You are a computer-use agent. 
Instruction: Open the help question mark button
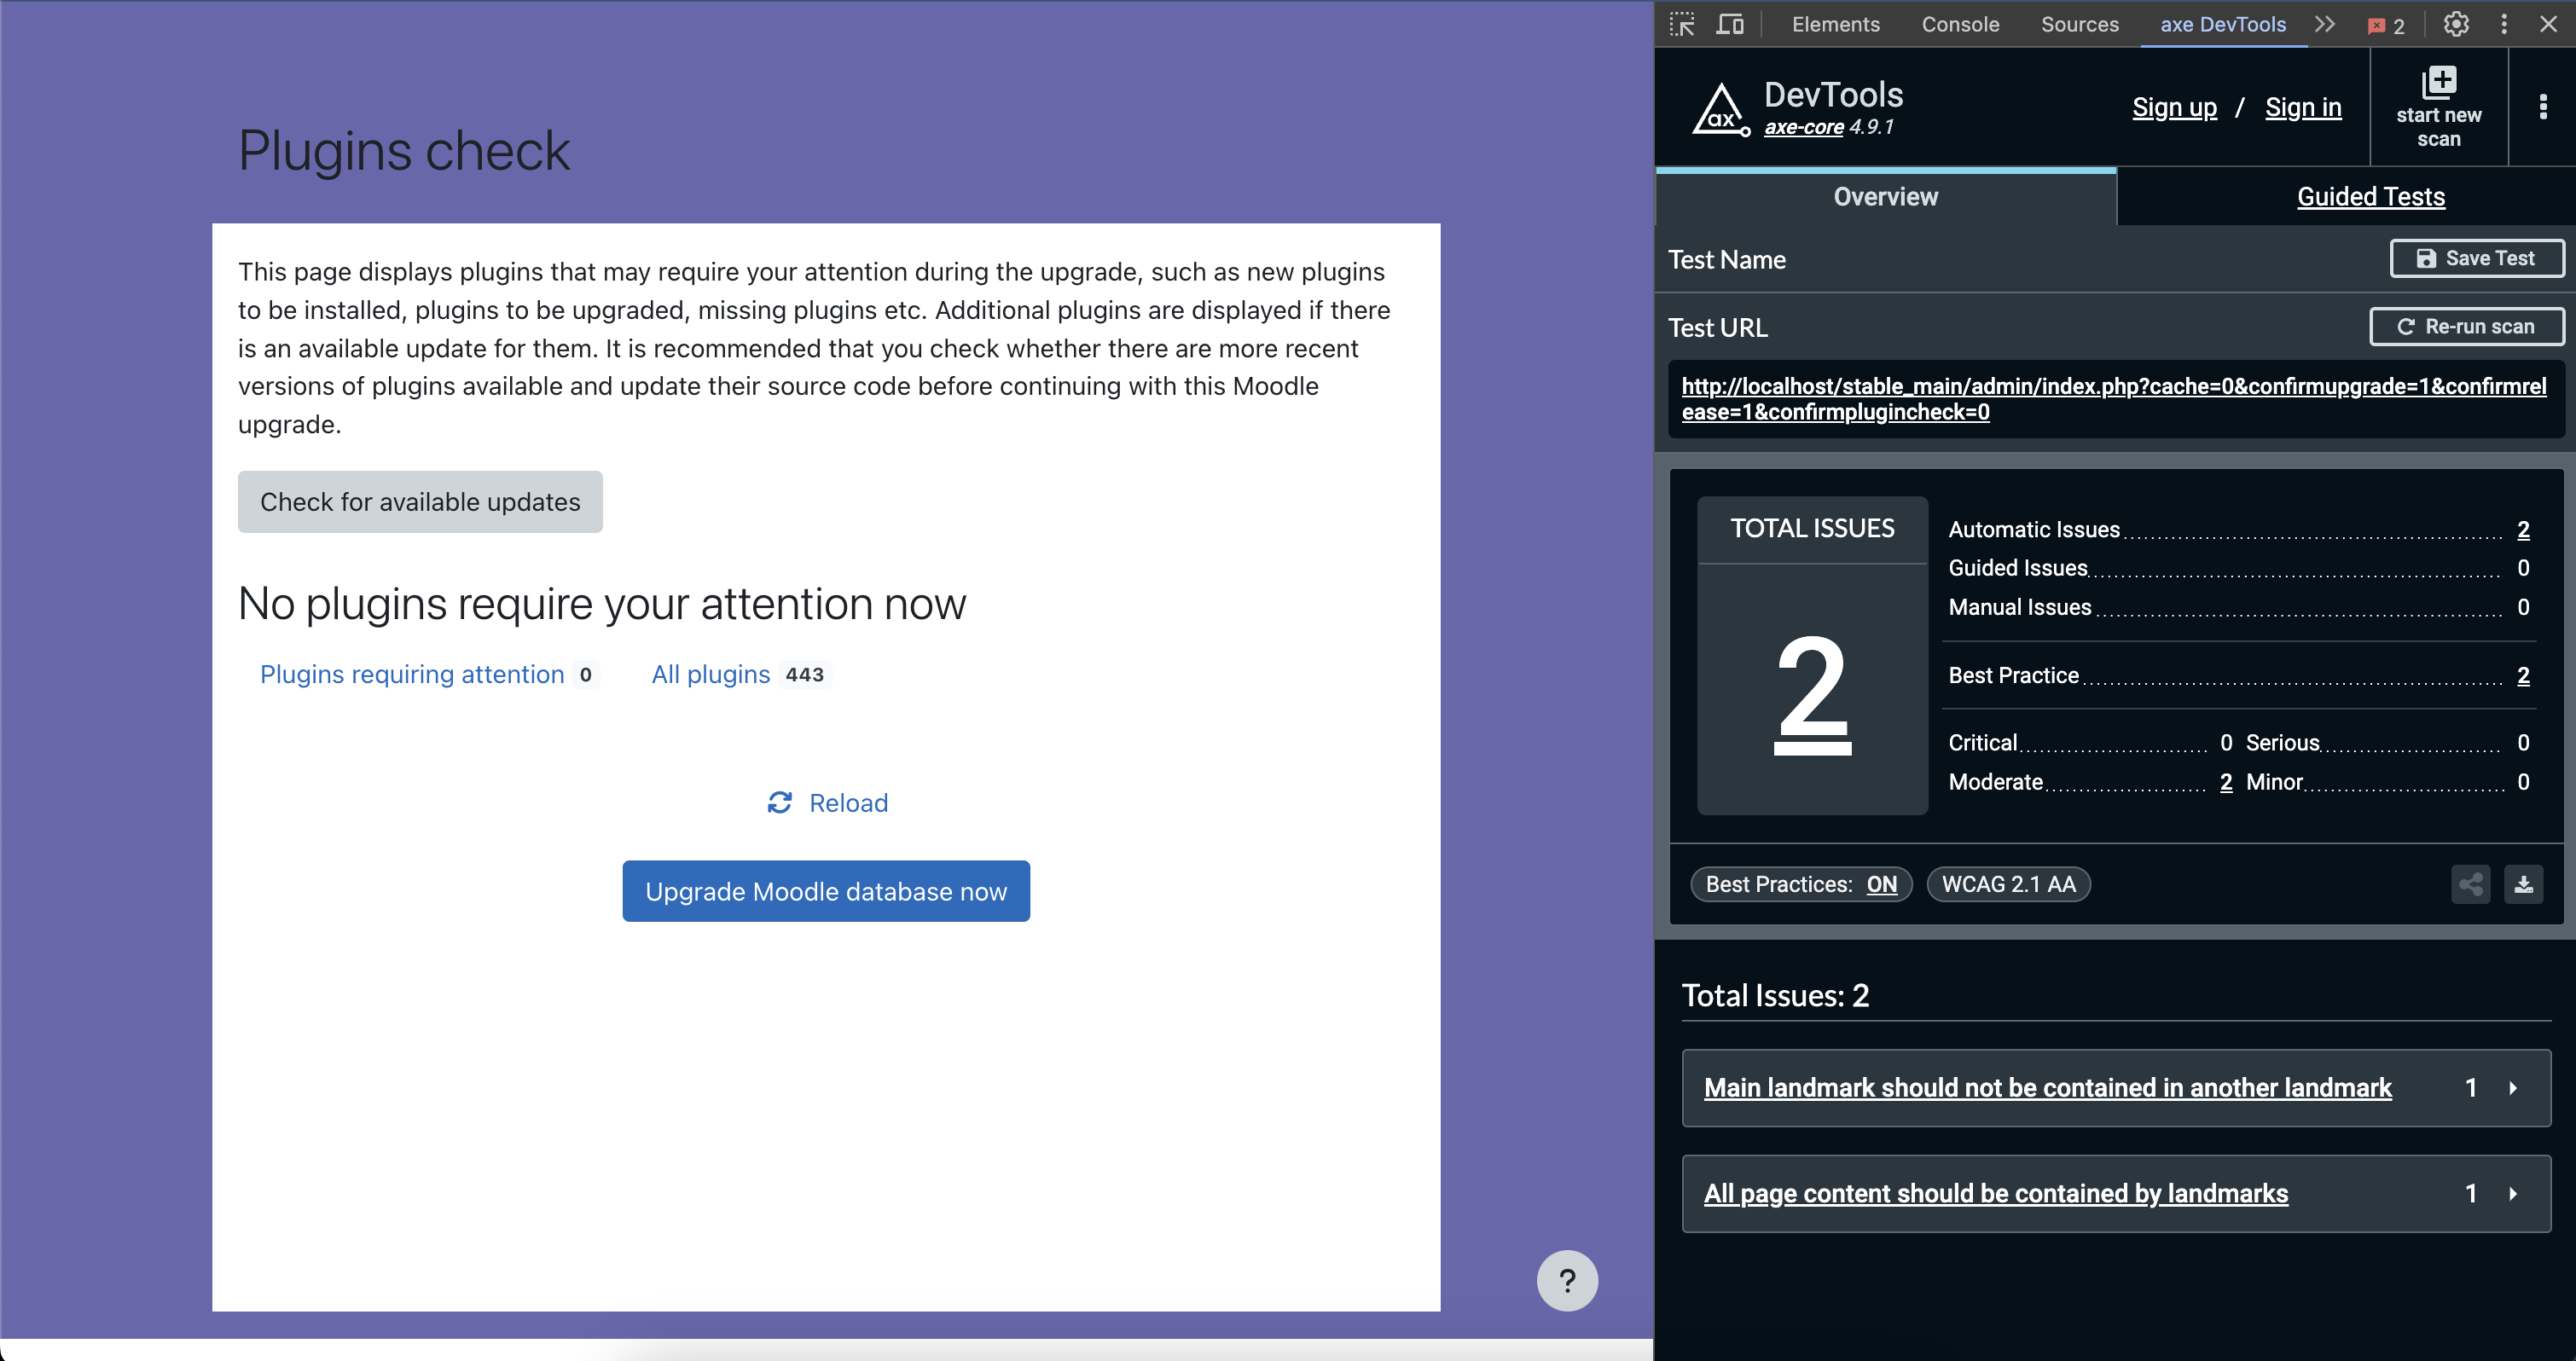click(x=1567, y=1281)
